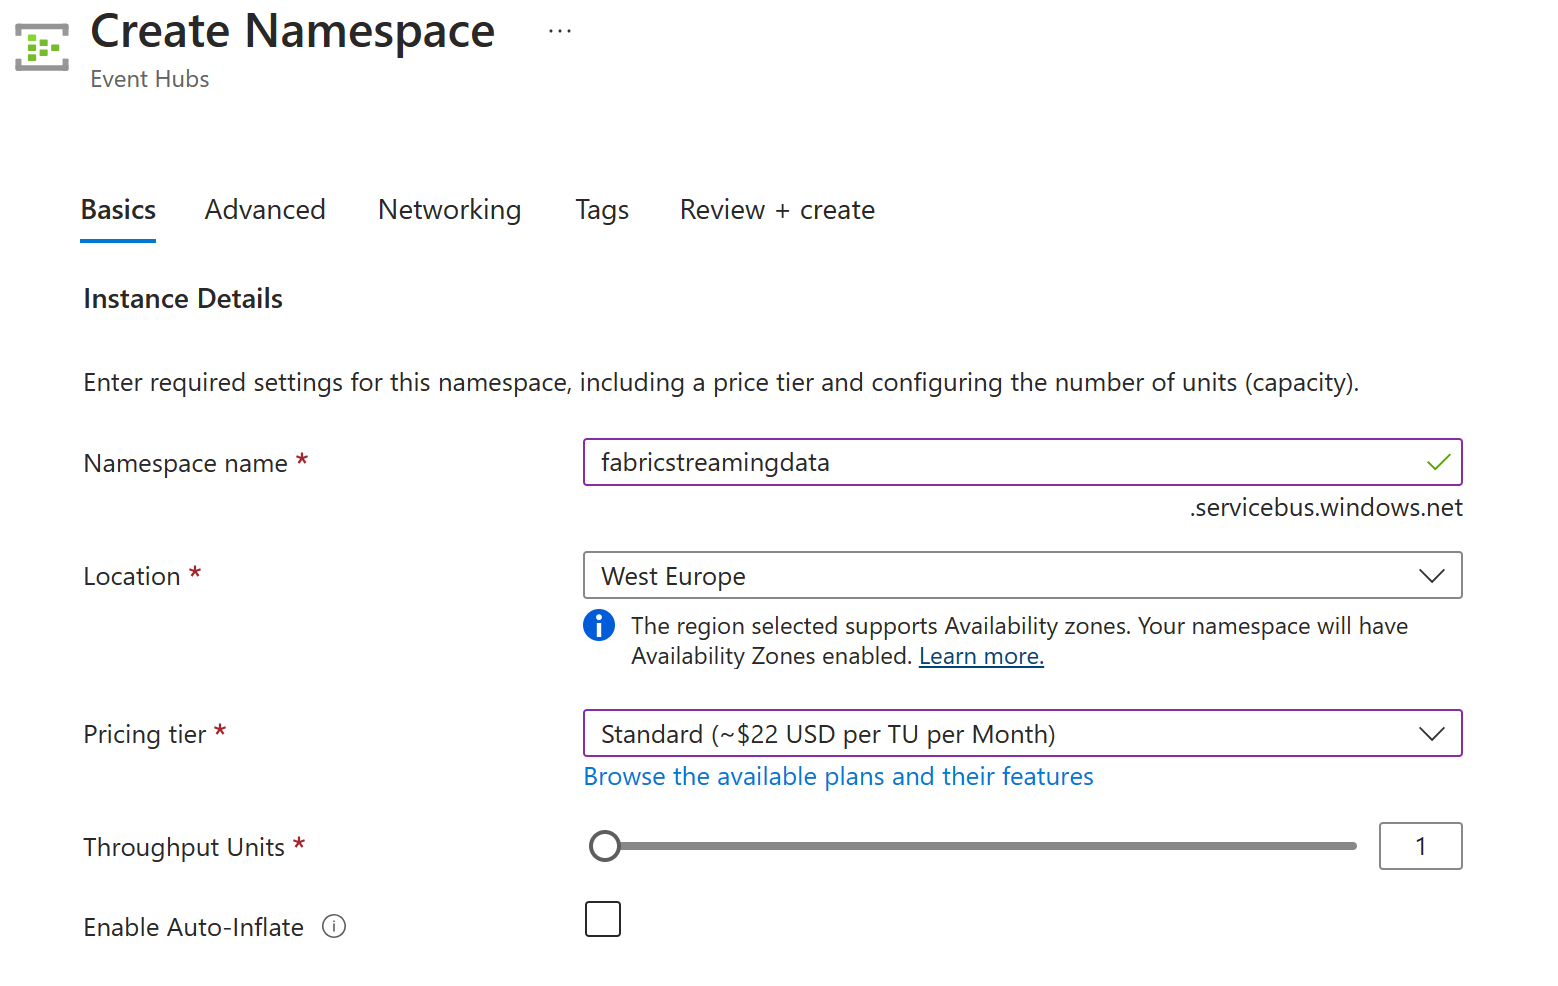The height and width of the screenshot is (986, 1558).
Task: Click the Throughput Units number box
Action: click(x=1420, y=846)
